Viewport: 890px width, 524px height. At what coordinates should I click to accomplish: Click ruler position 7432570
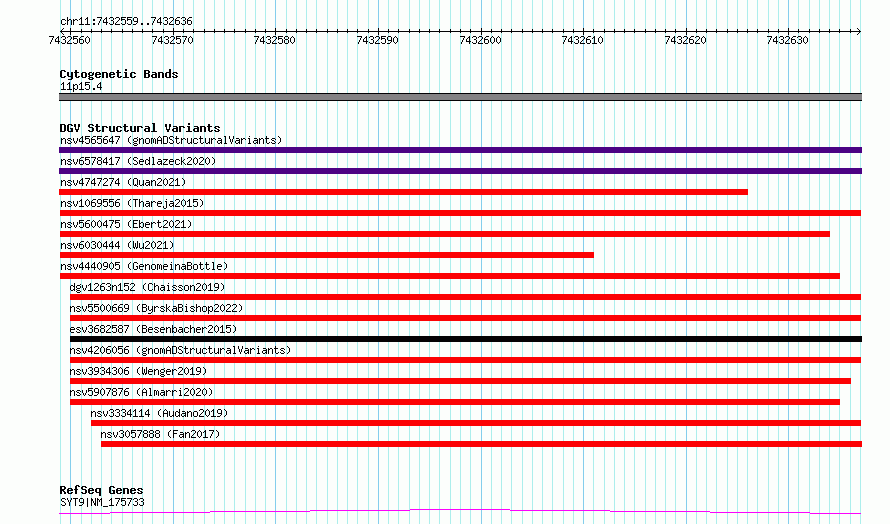[x=172, y=40]
